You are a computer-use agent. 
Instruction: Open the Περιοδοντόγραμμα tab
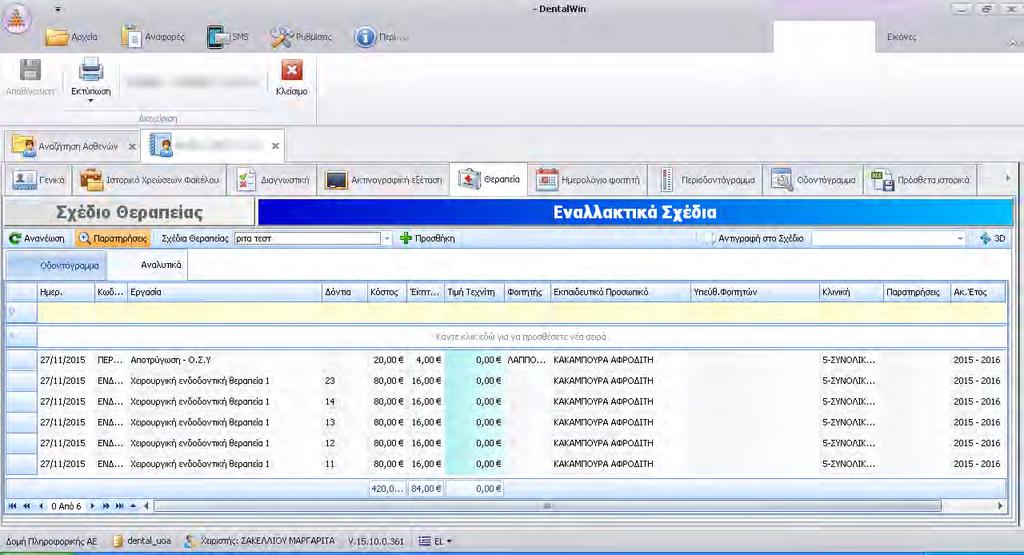coord(707,180)
